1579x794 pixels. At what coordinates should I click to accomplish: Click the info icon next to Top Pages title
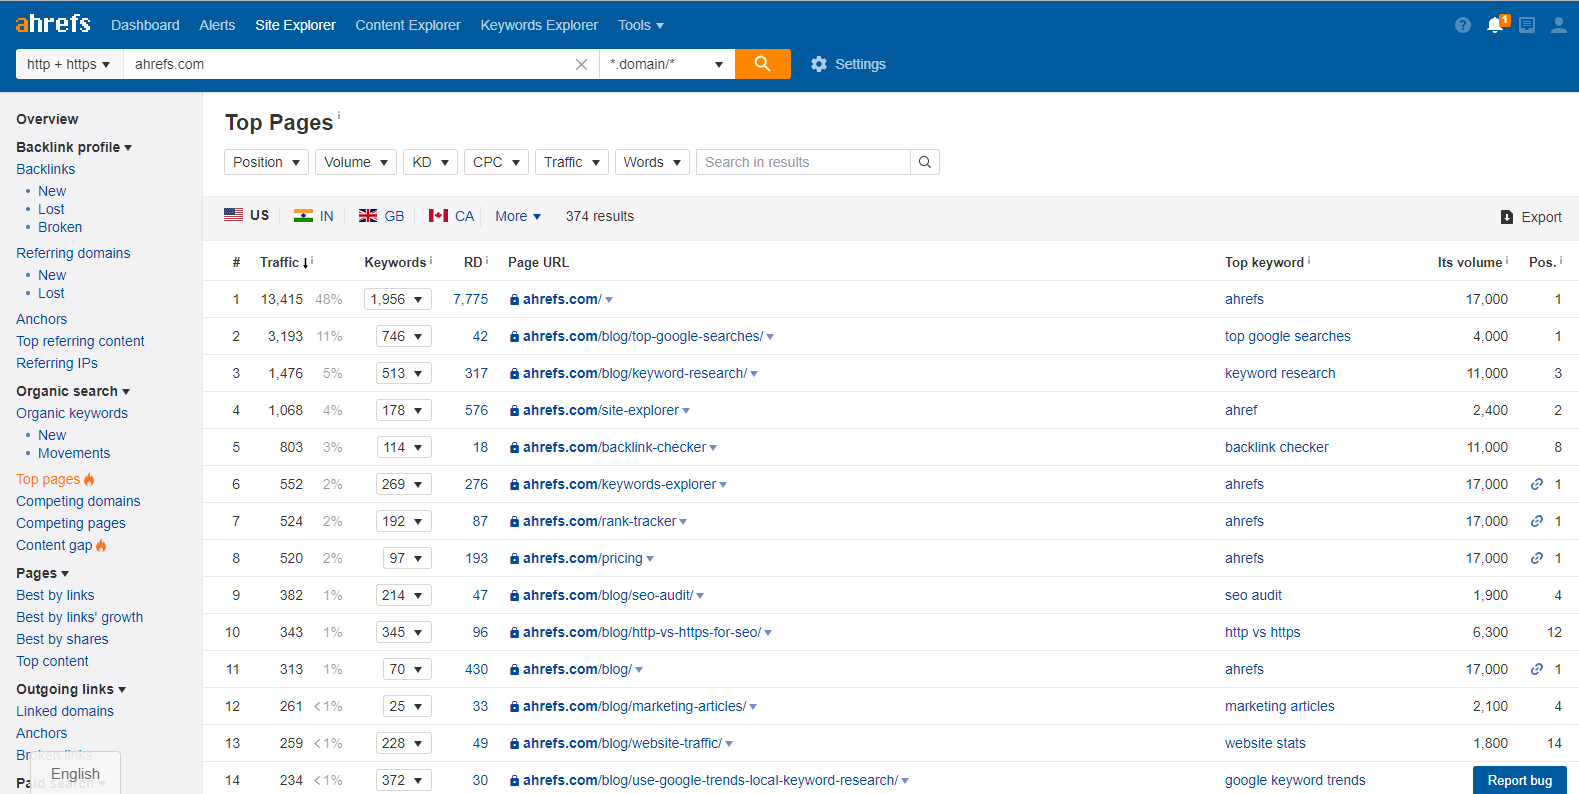click(x=339, y=114)
